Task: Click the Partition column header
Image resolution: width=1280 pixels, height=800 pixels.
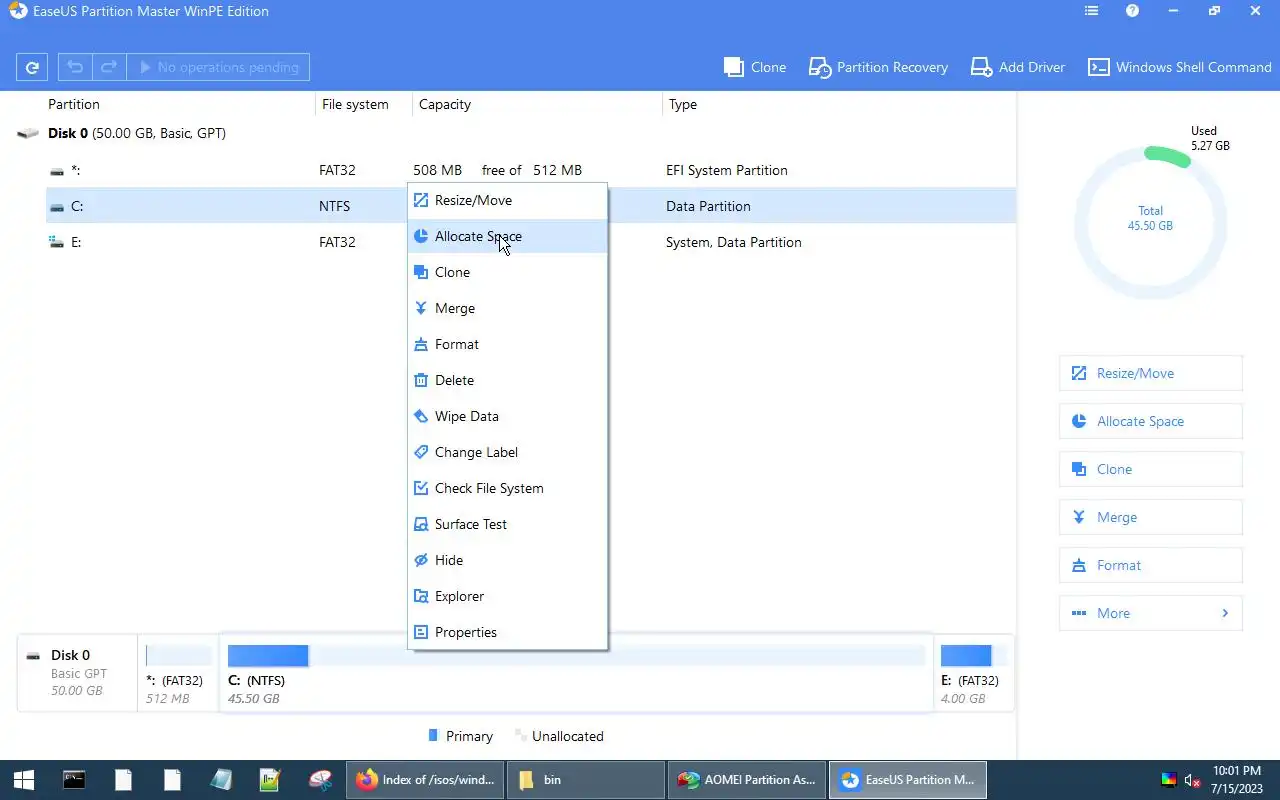Action: pos(74,104)
